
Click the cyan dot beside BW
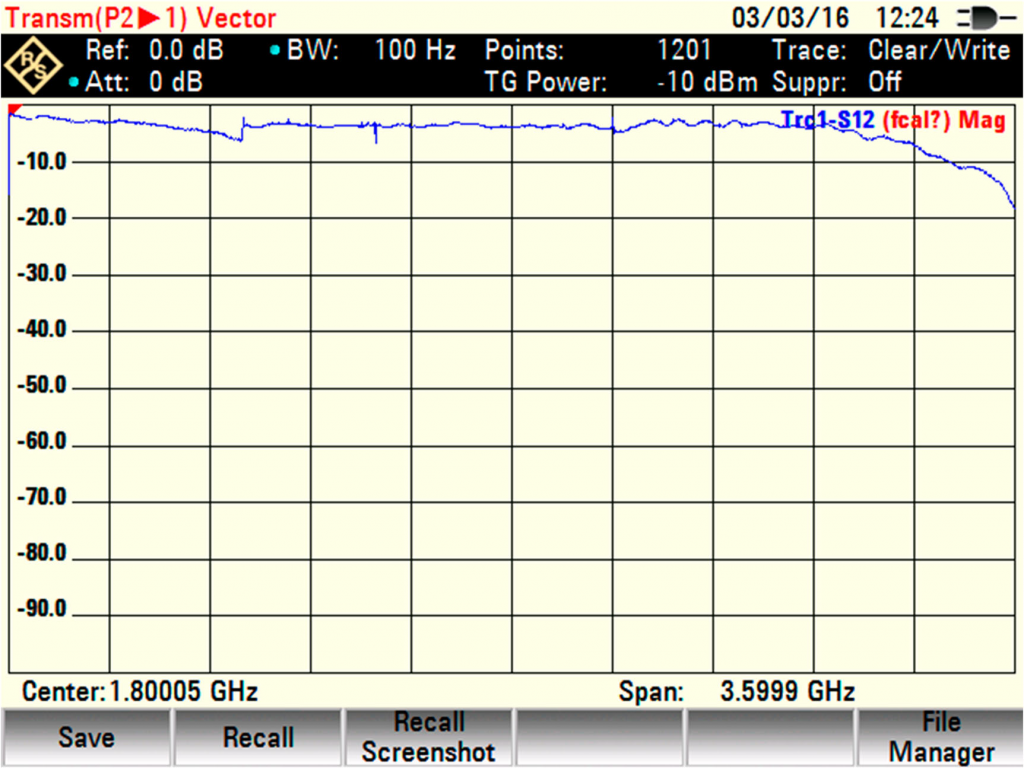(x=275, y=50)
